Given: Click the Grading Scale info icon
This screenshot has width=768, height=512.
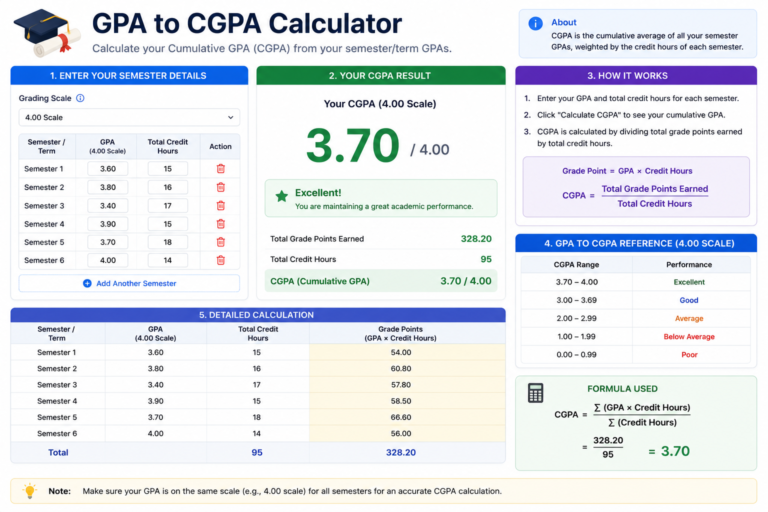Looking at the screenshot, I should coord(80,98).
